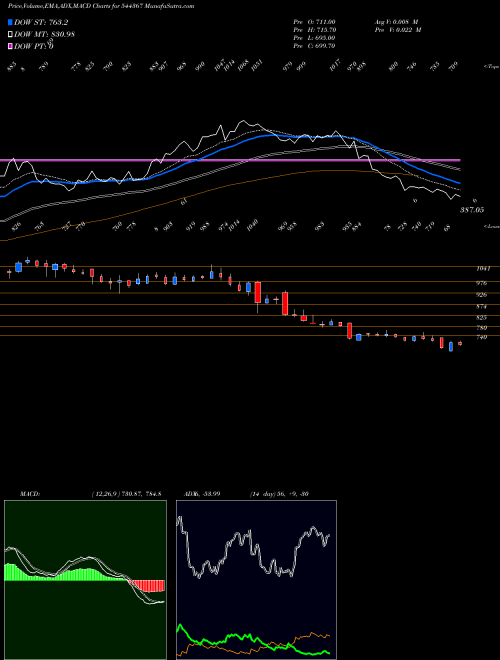Screen dimensions: 500x660
Task: Click inside the MACD histogram panel
Action: (x=85, y=580)
